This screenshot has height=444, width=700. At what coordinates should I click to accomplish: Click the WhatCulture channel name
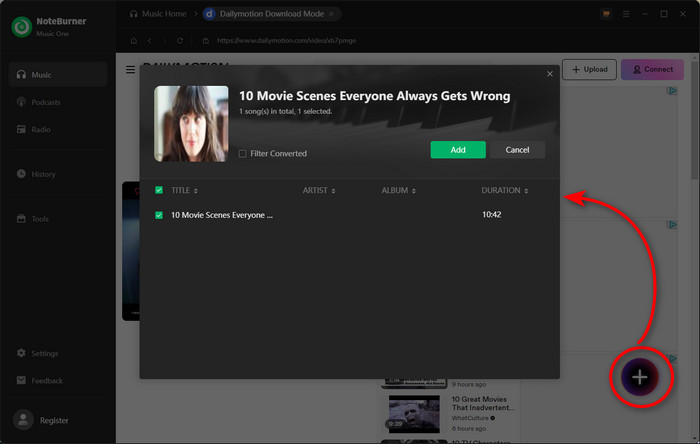tap(470, 418)
